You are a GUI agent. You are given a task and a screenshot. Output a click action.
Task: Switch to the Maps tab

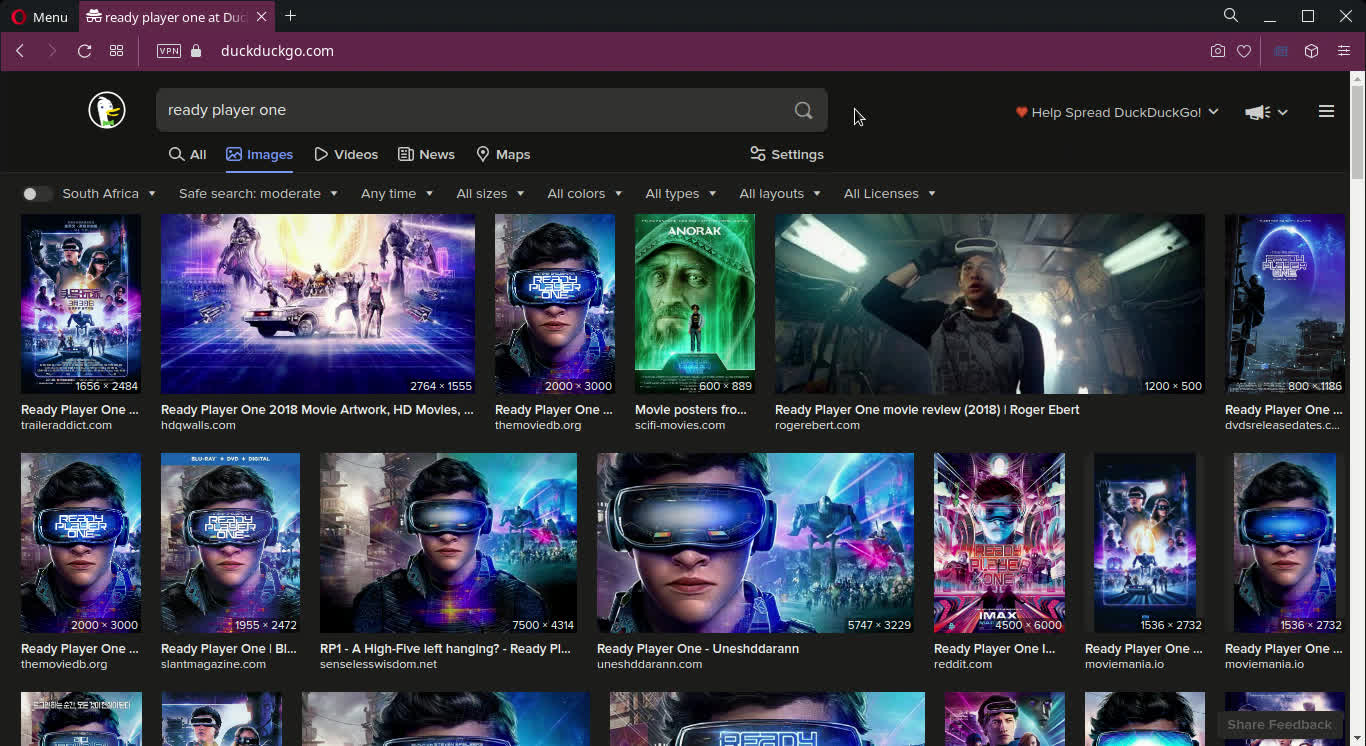click(503, 154)
